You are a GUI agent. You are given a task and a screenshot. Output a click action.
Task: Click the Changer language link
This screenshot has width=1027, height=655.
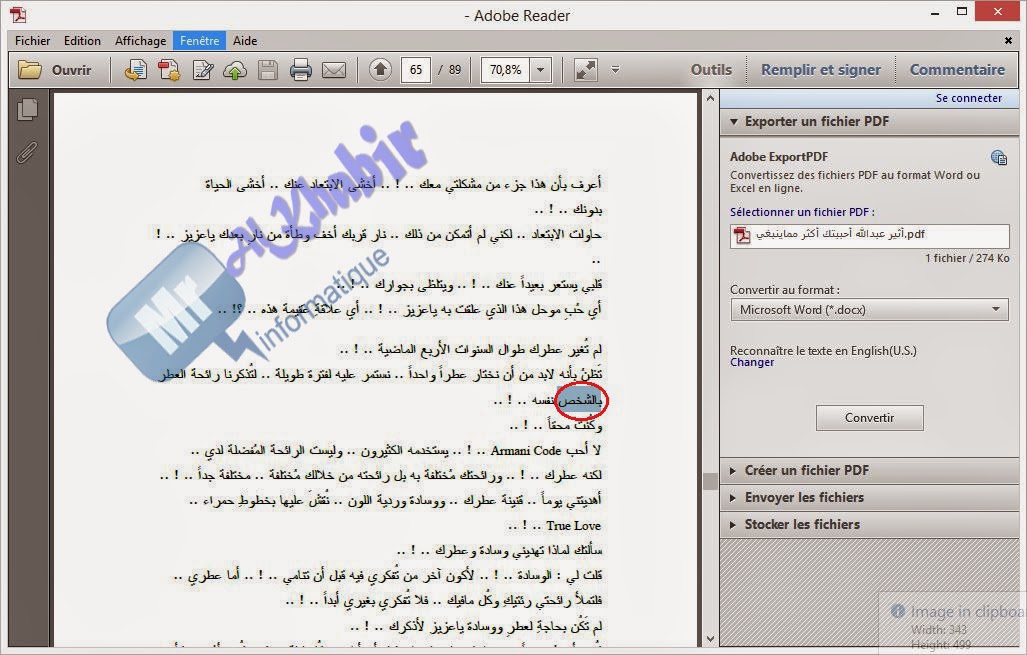click(x=752, y=362)
